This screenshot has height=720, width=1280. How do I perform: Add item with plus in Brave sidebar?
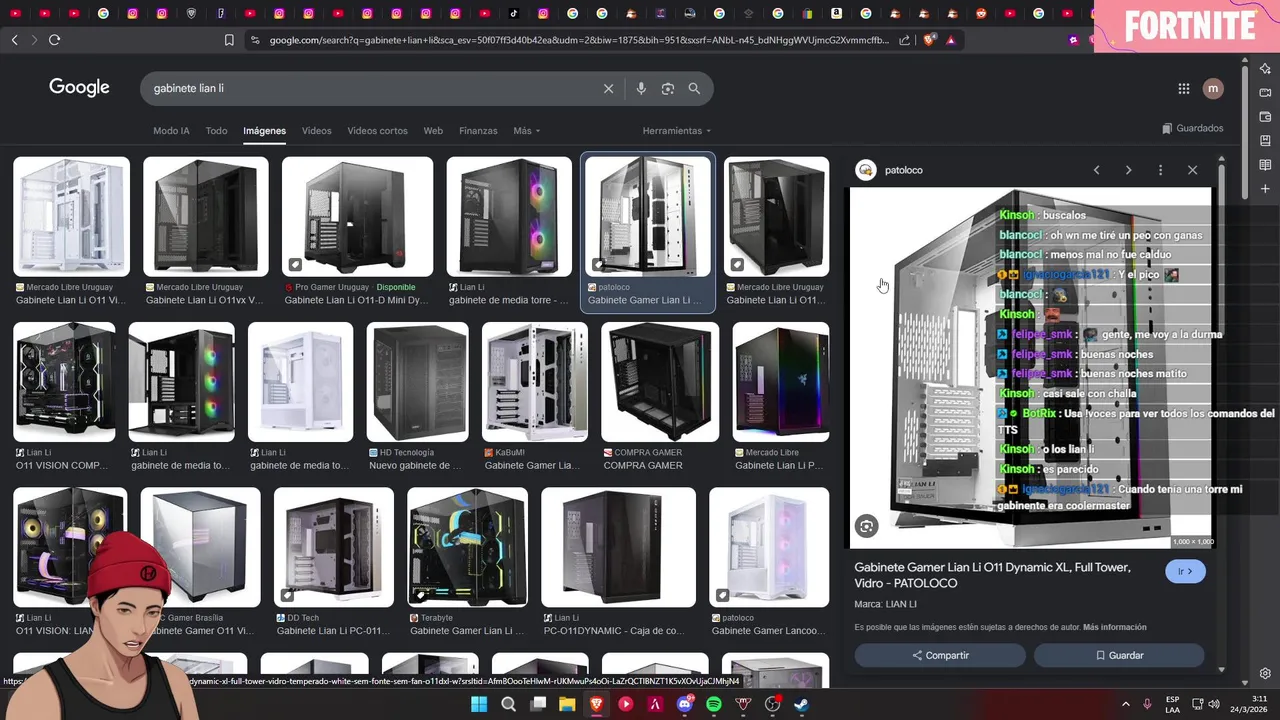point(1265,189)
